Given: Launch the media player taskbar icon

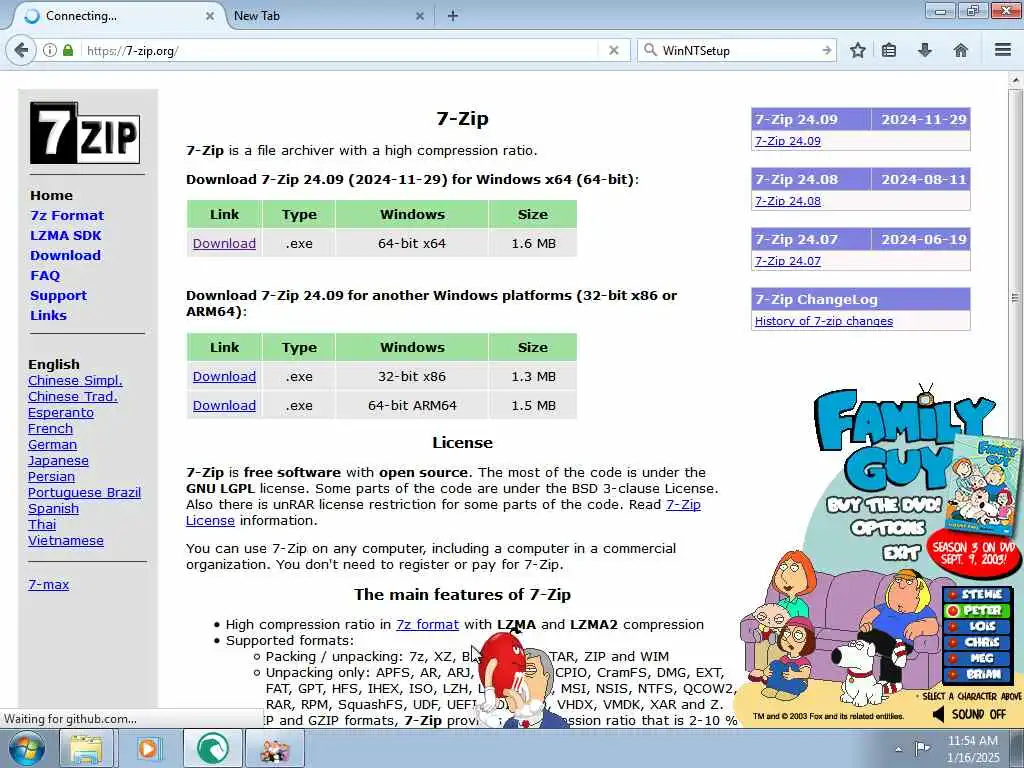Looking at the screenshot, I should coord(148,749).
